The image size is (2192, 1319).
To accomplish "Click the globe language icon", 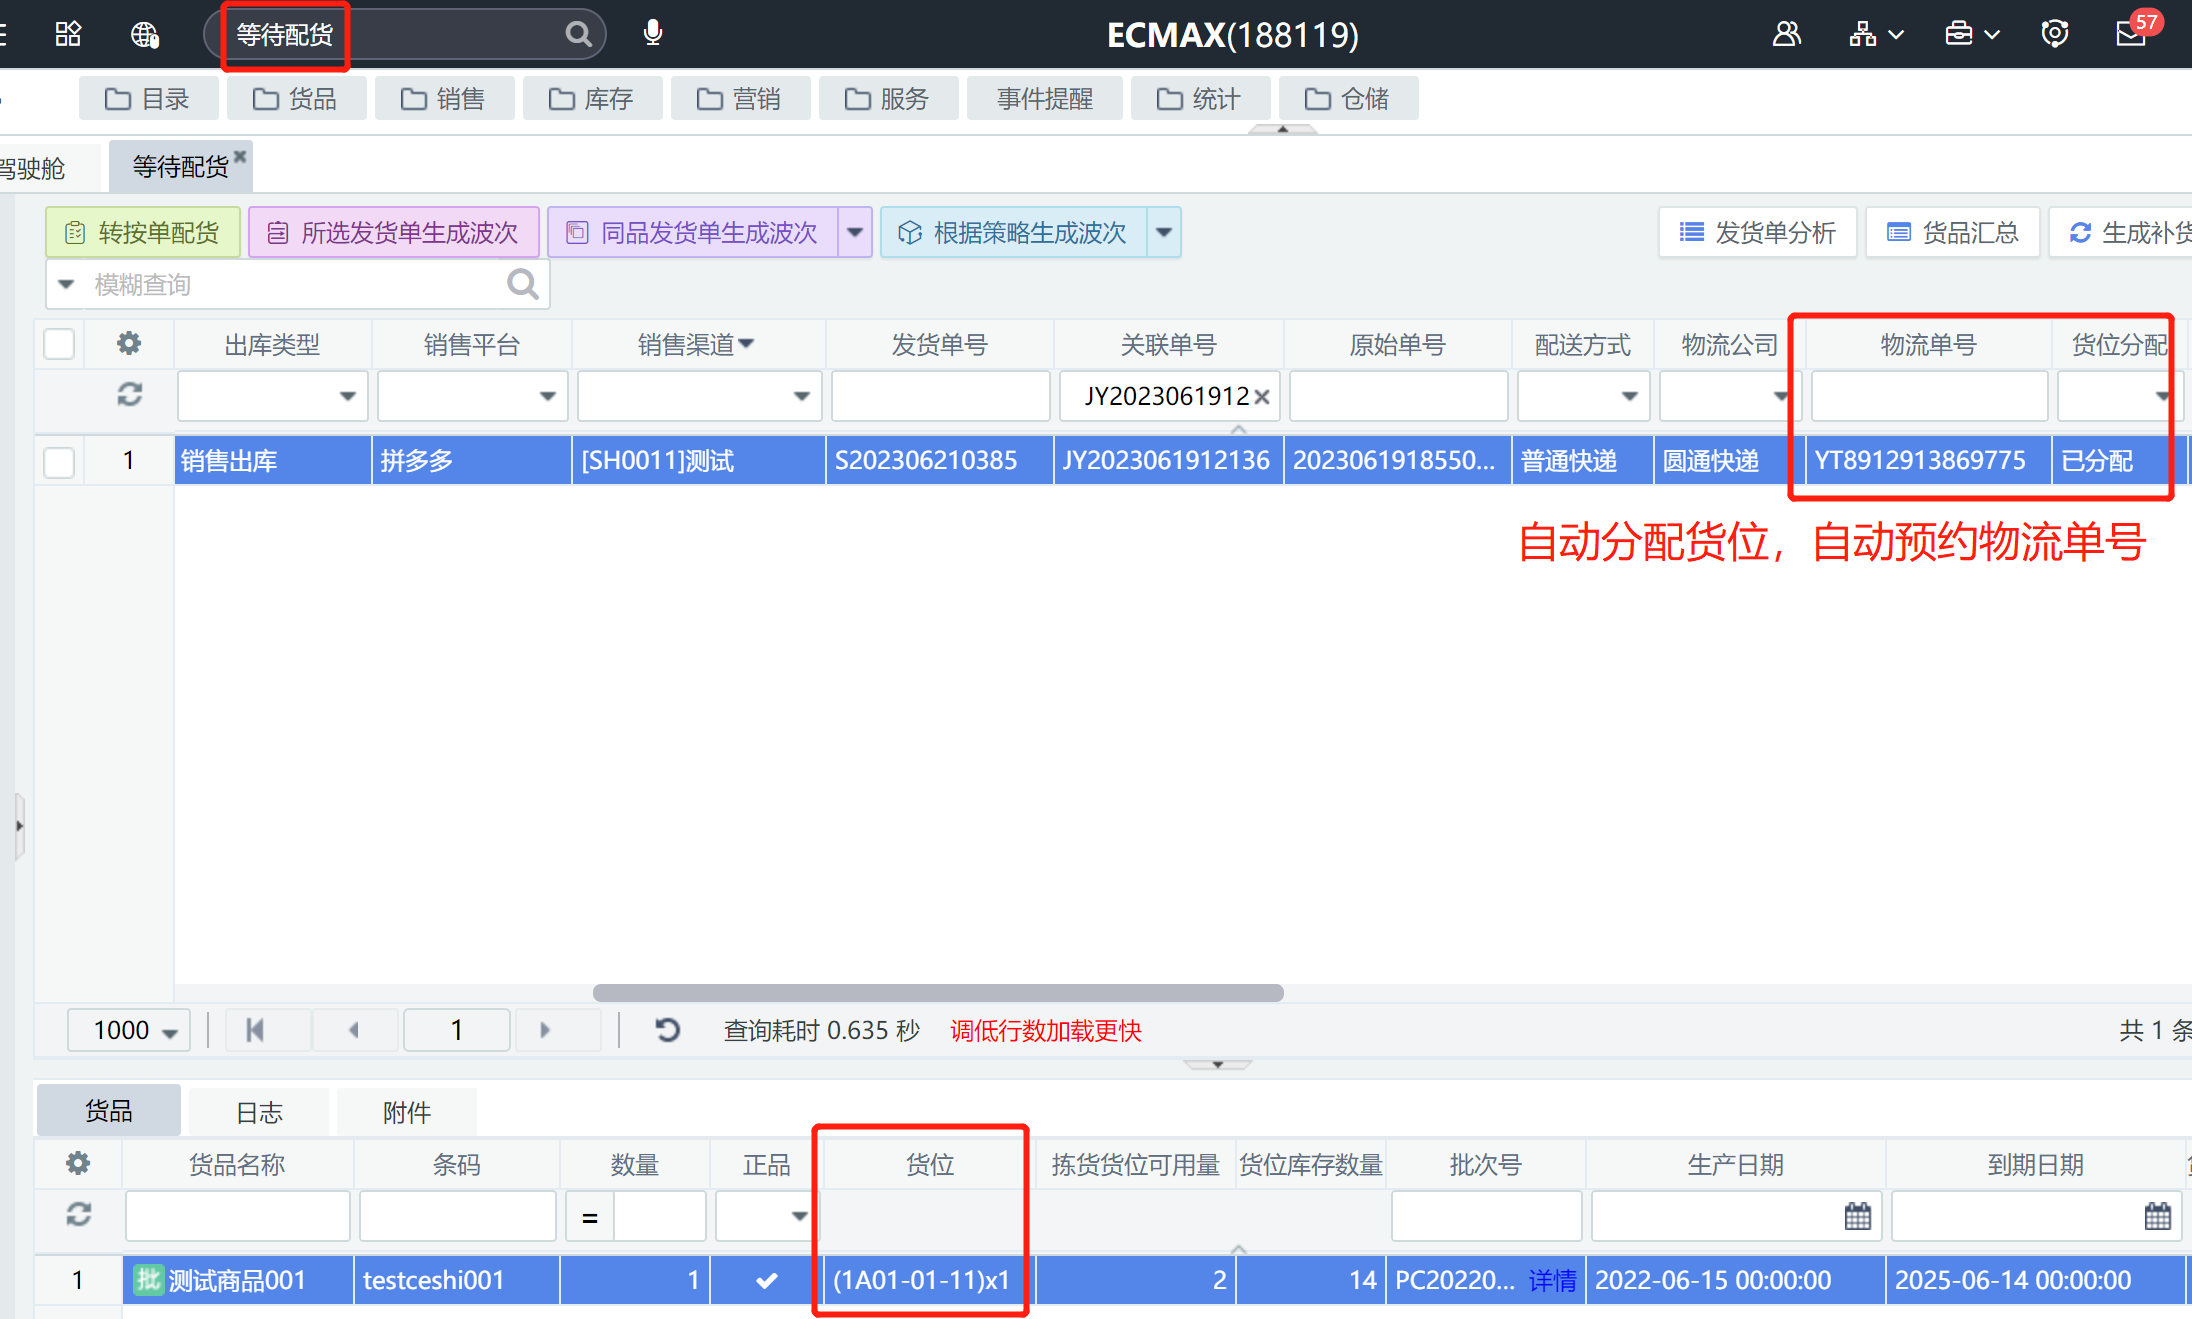I will [x=145, y=34].
